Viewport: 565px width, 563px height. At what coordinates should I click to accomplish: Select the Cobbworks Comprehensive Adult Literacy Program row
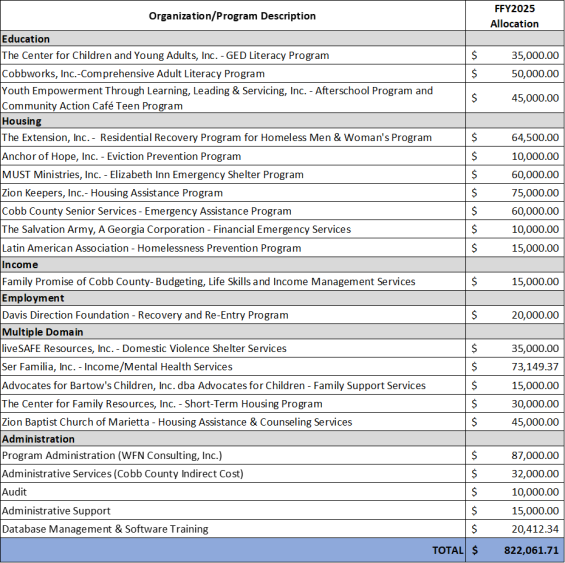[x=133, y=74]
